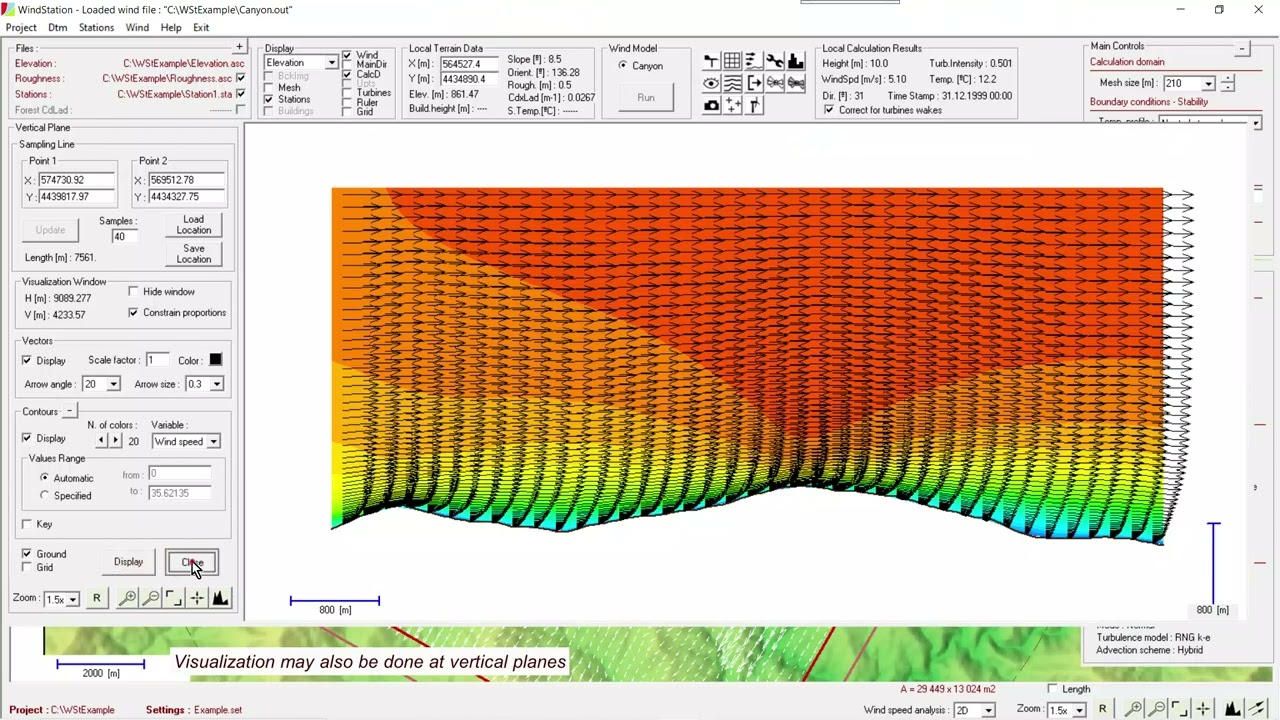Toggle Correct for turbines wakes checkbox
The image size is (1280, 720).
click(x=829, y=110)
